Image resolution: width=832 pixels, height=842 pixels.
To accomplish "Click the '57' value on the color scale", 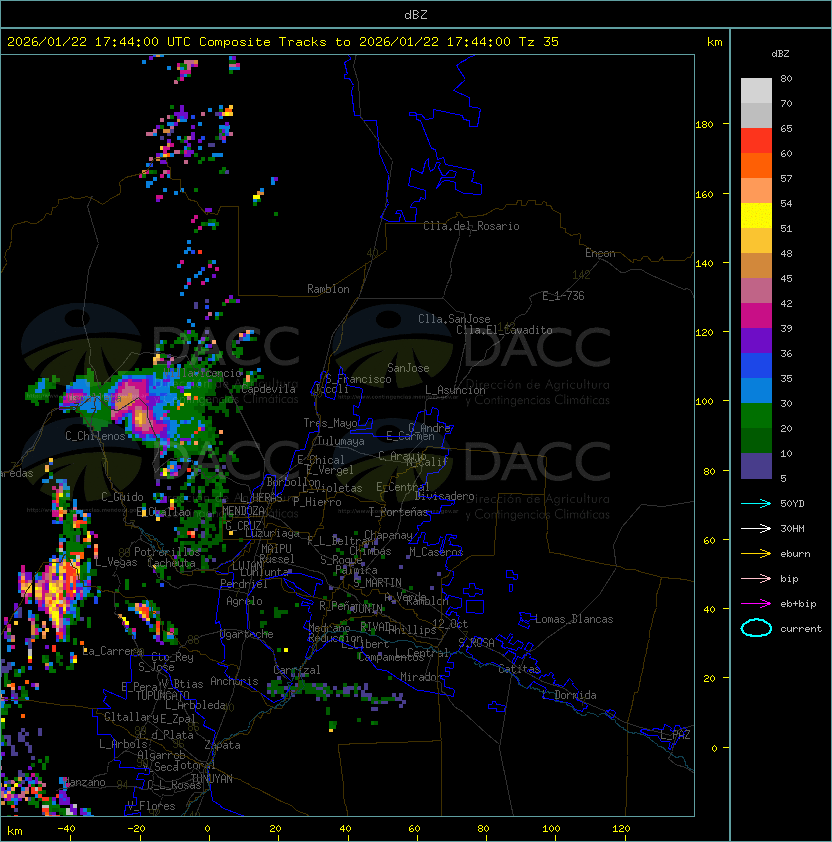I will pyautogui.click(x=786, y=178).
